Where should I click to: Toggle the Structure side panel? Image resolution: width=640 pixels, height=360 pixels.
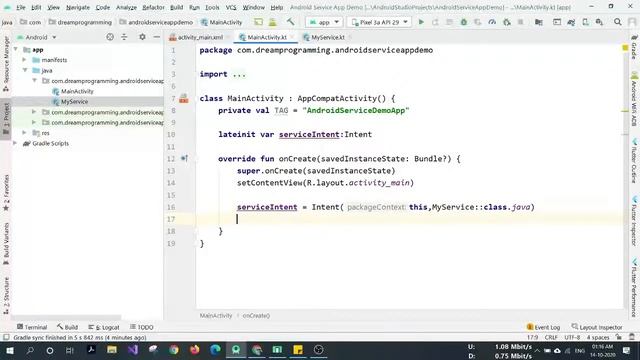pos(6,295)
